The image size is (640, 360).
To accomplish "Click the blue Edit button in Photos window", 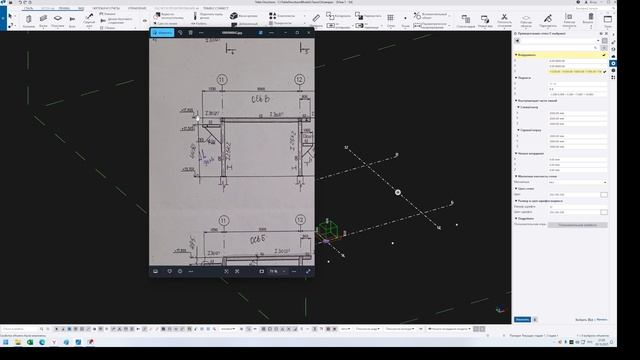I will click(162, 33).
